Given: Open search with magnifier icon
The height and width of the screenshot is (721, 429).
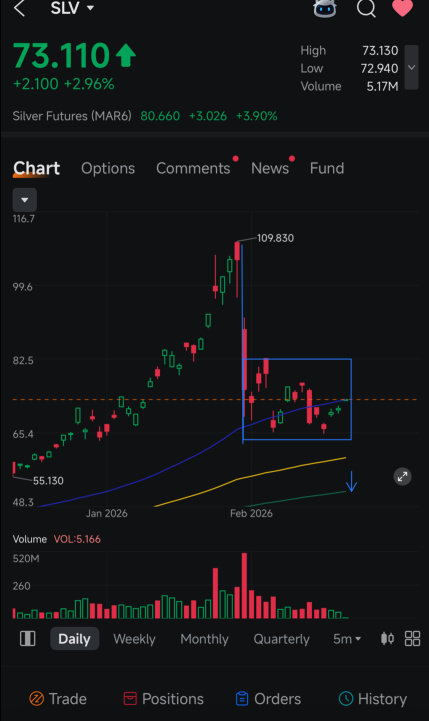Looking at the screenshot, I should point(366,8).
